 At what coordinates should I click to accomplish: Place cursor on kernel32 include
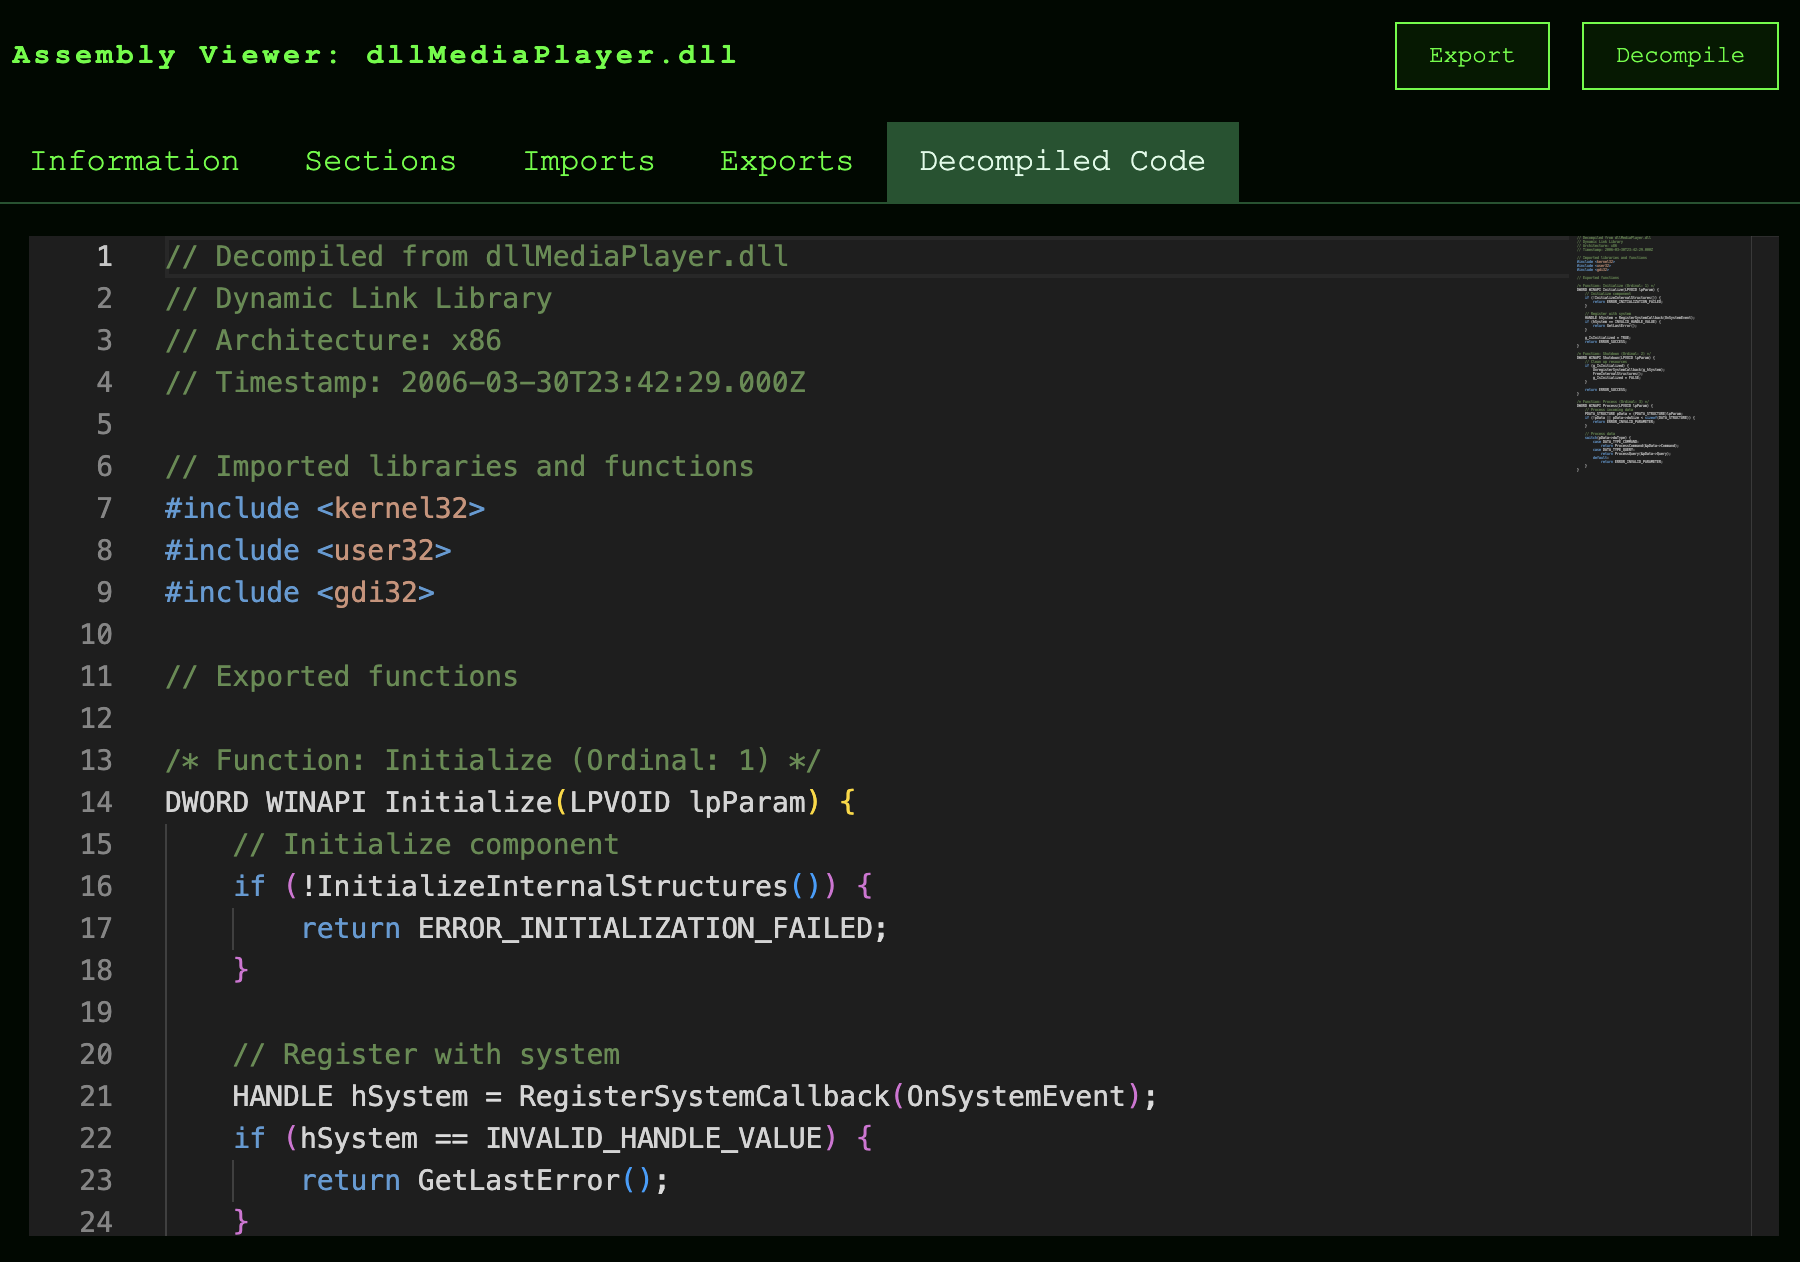[400, 508]
